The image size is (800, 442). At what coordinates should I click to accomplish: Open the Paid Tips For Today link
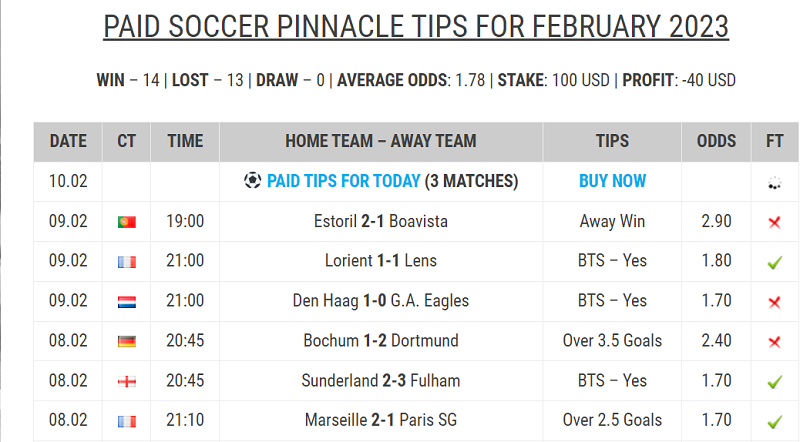tap(343, 181)
